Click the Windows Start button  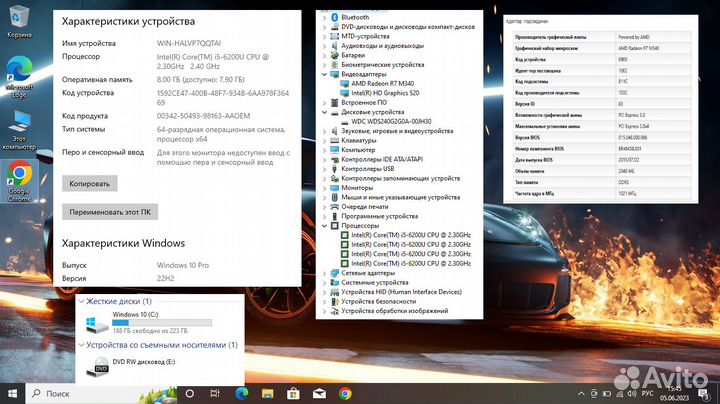12,393
